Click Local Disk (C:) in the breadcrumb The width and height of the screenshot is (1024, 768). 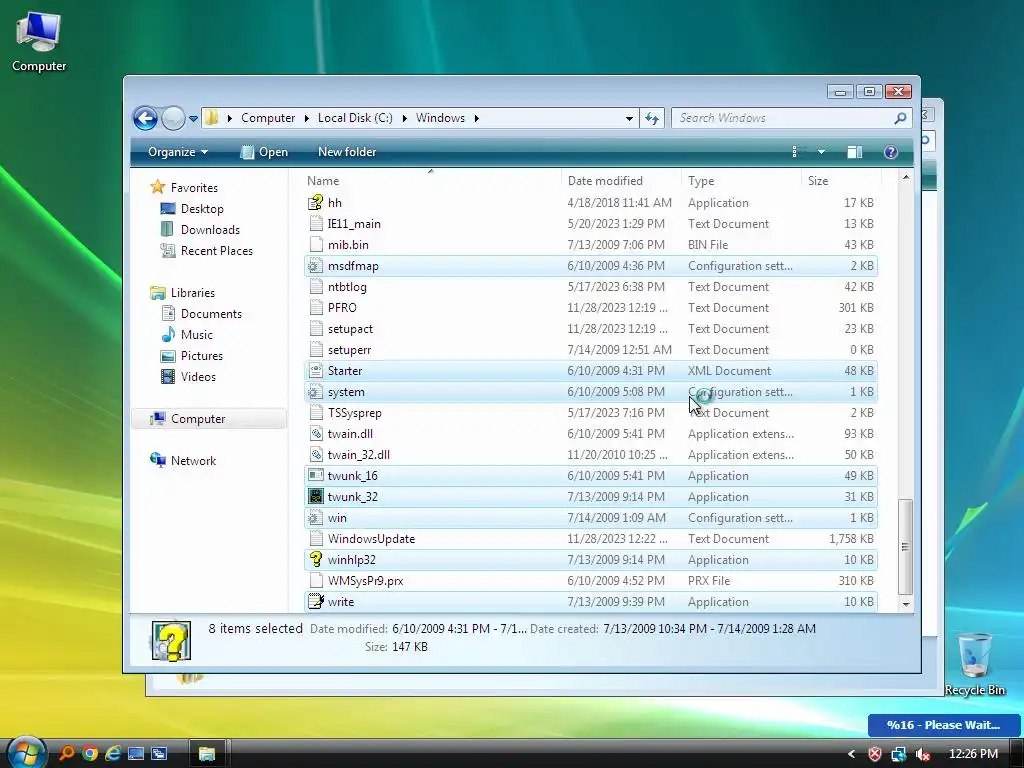(x=355, y=118)
